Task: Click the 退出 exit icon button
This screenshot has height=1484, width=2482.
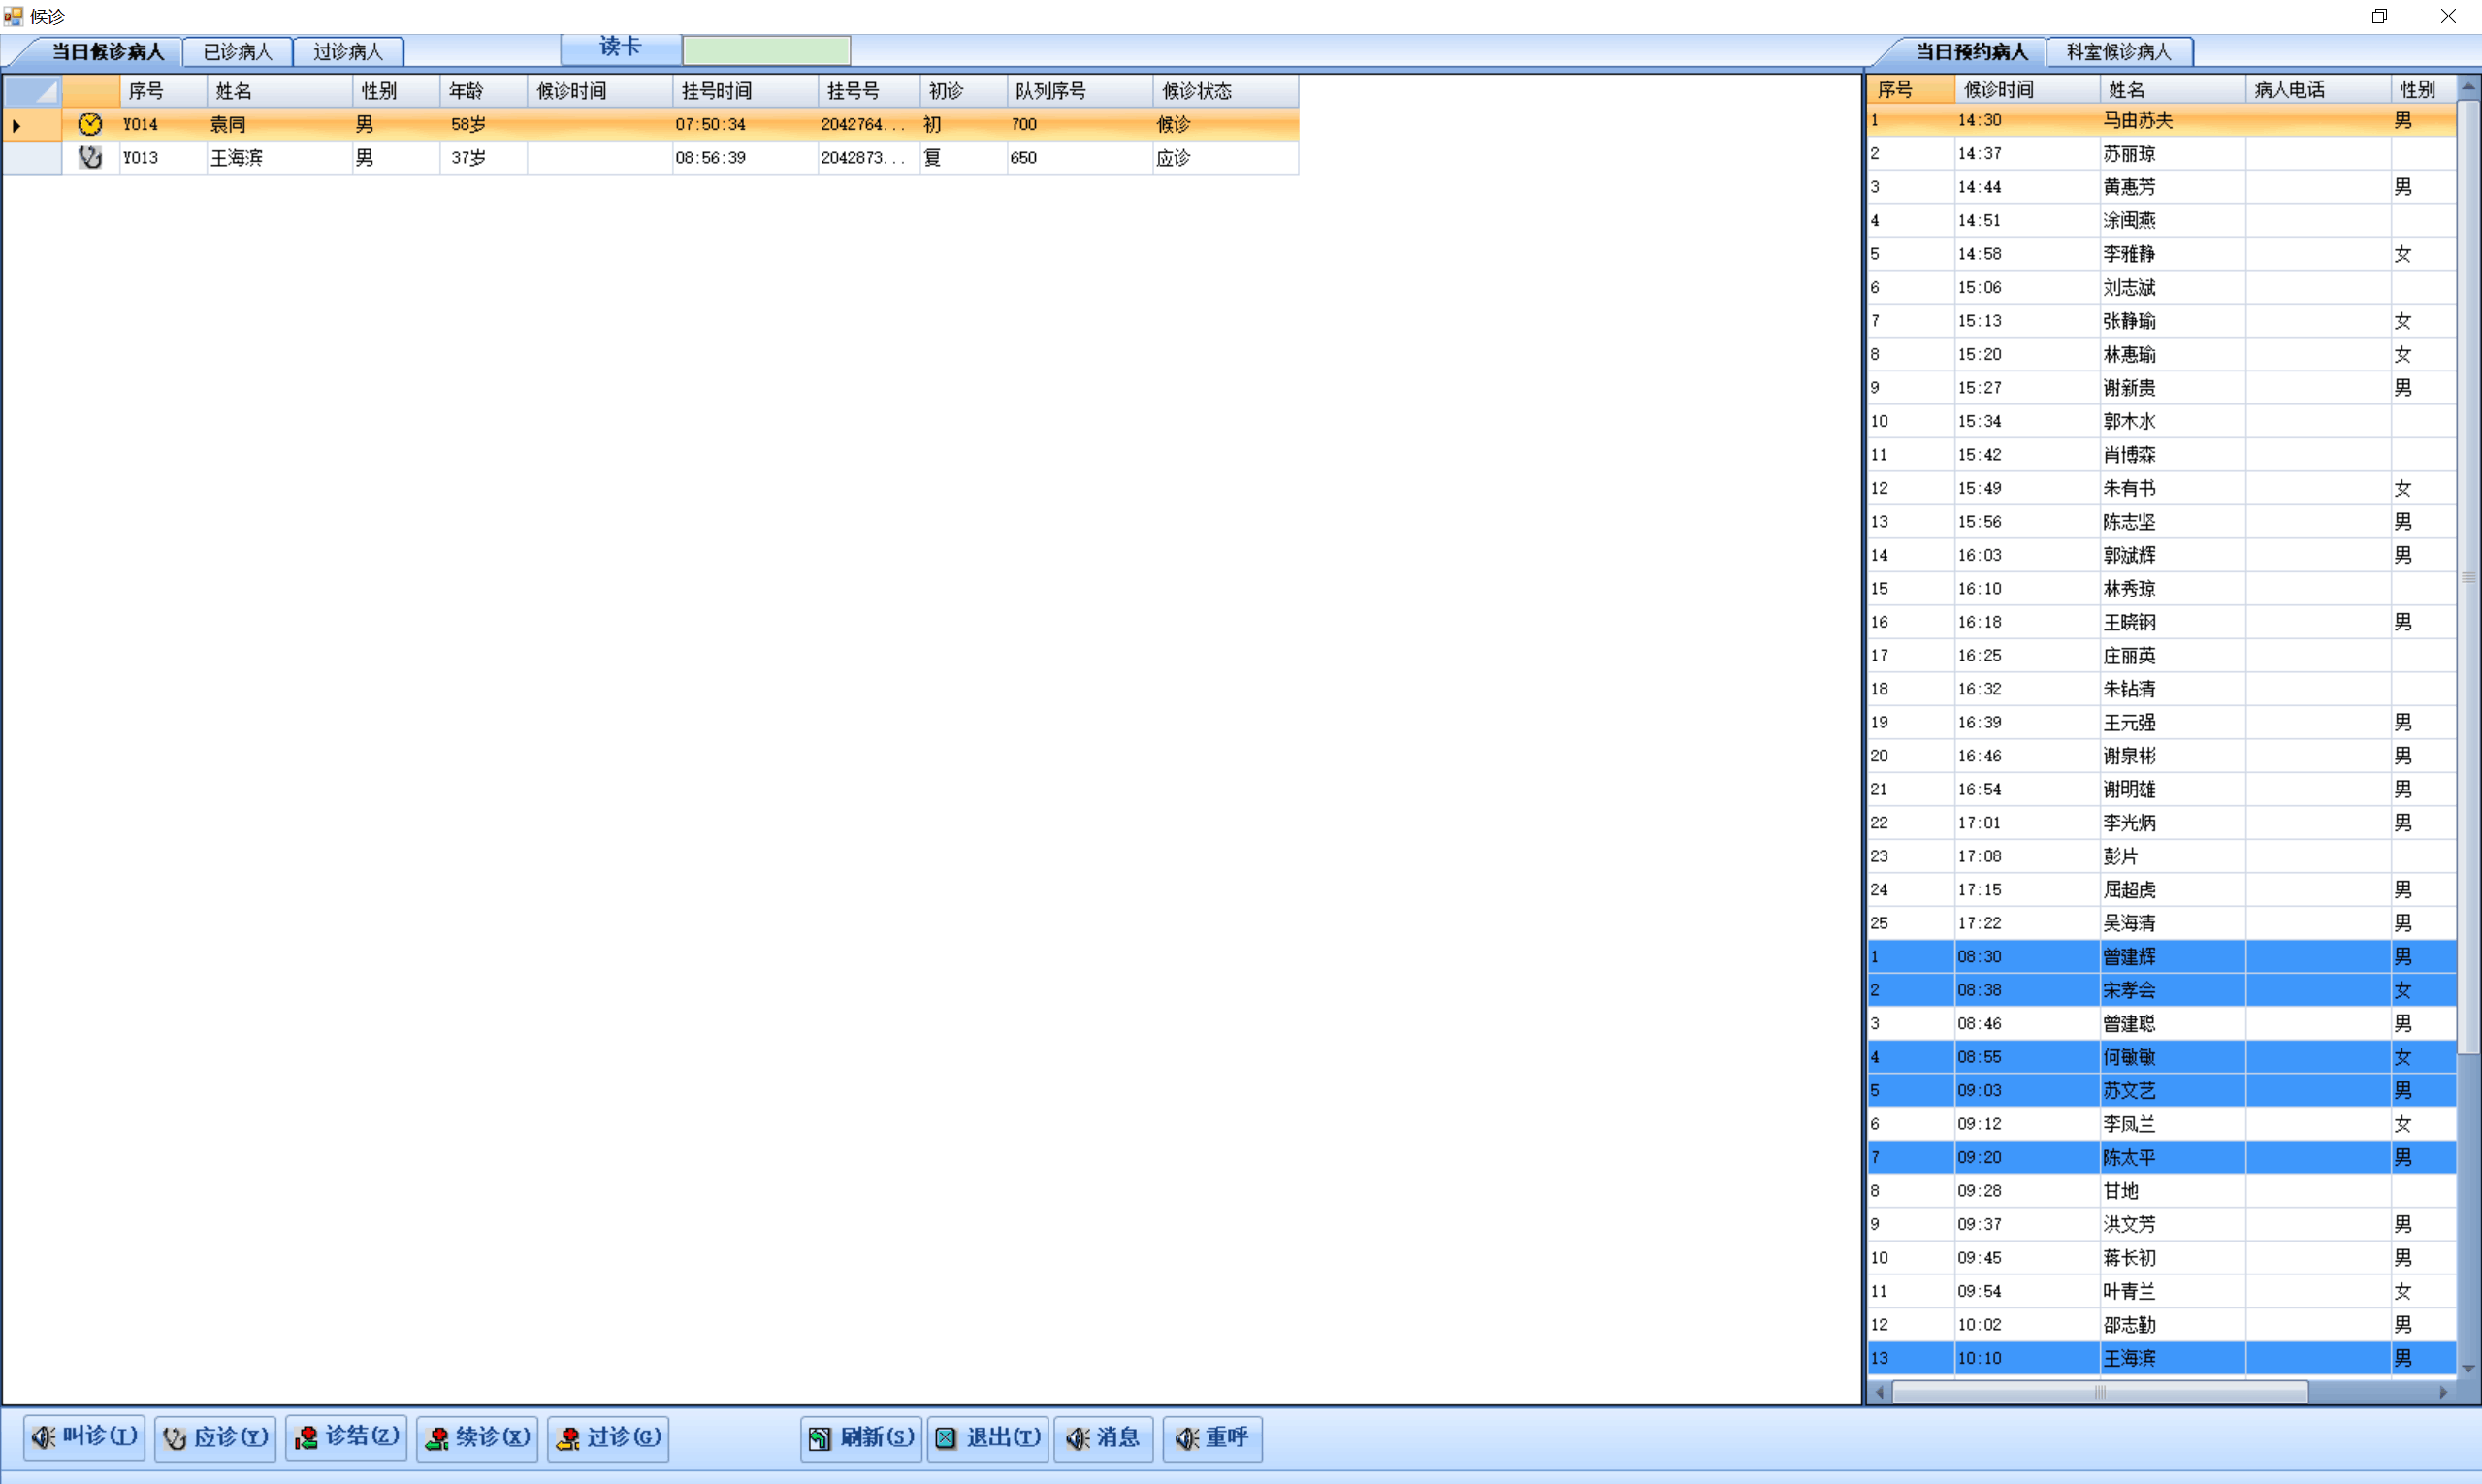Action: pos(945,1438)
